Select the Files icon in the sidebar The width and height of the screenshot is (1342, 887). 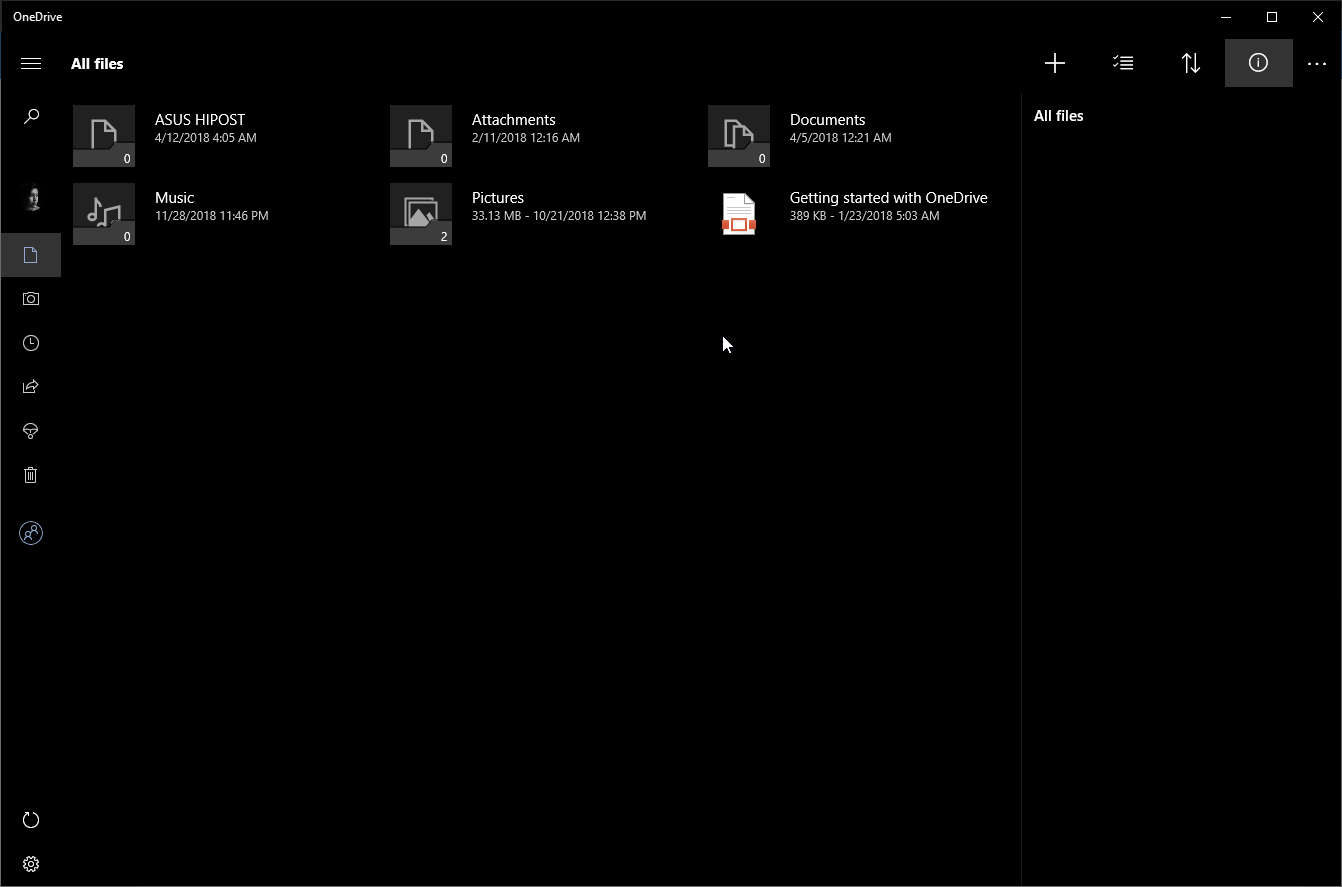[x=31, y=255]
